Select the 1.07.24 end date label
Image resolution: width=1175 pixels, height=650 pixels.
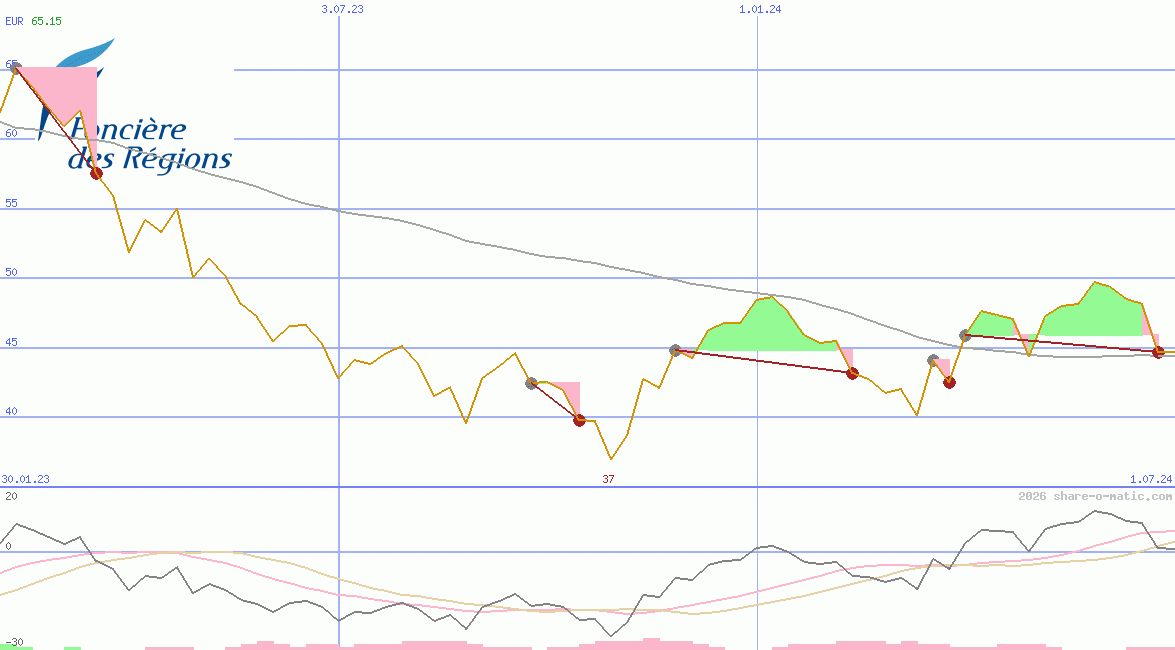[x=1150, y=479]
